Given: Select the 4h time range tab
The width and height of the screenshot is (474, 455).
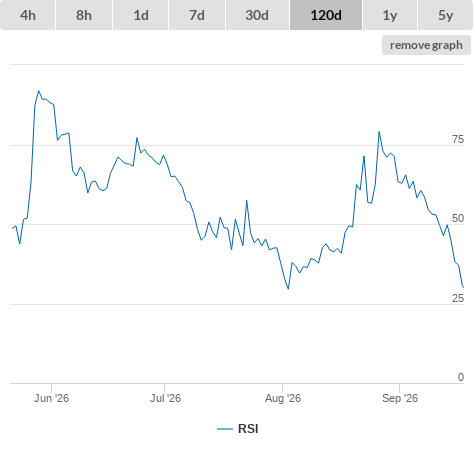Looking at the screenshot, I should [28, 15].
